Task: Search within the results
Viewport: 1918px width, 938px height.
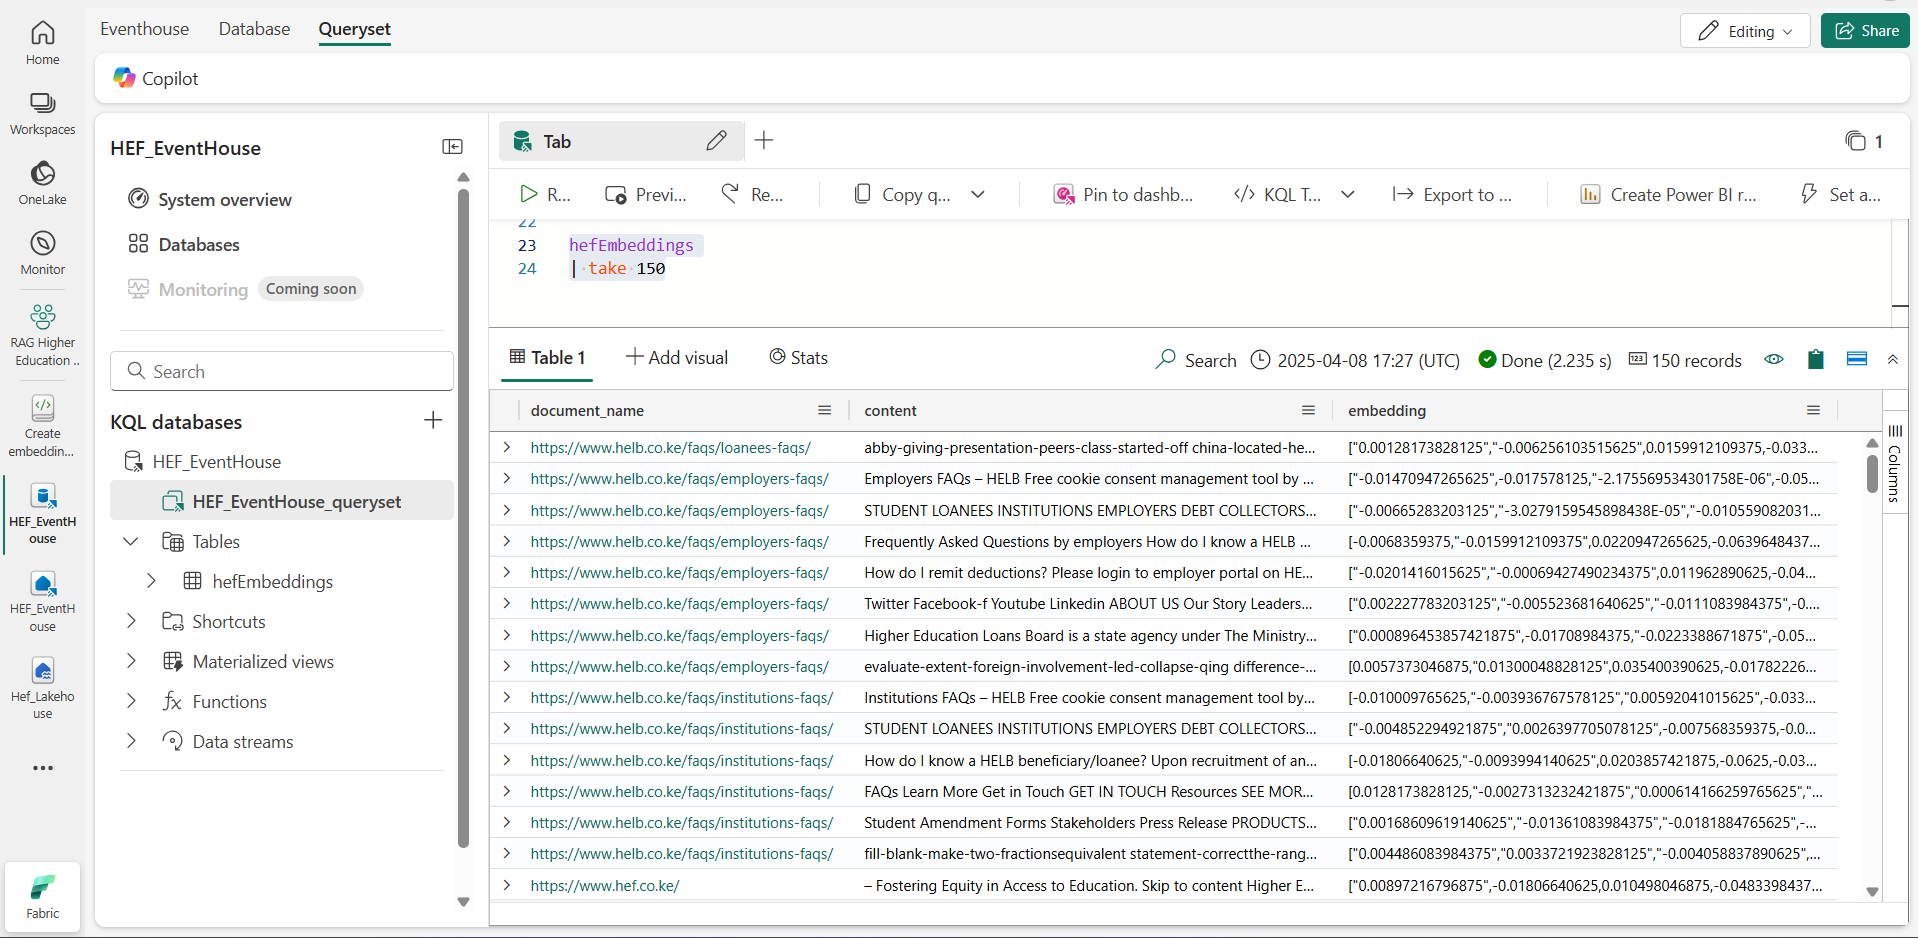Action: (1196, 360)
